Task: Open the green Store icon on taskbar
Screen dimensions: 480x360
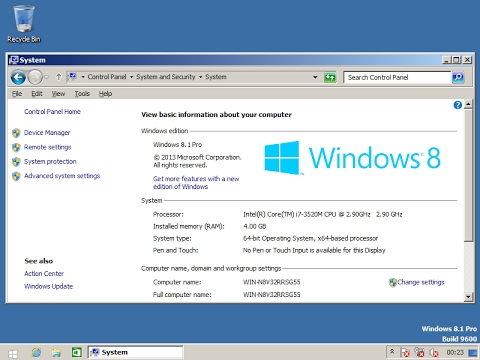Action: [x=77, y=352]
